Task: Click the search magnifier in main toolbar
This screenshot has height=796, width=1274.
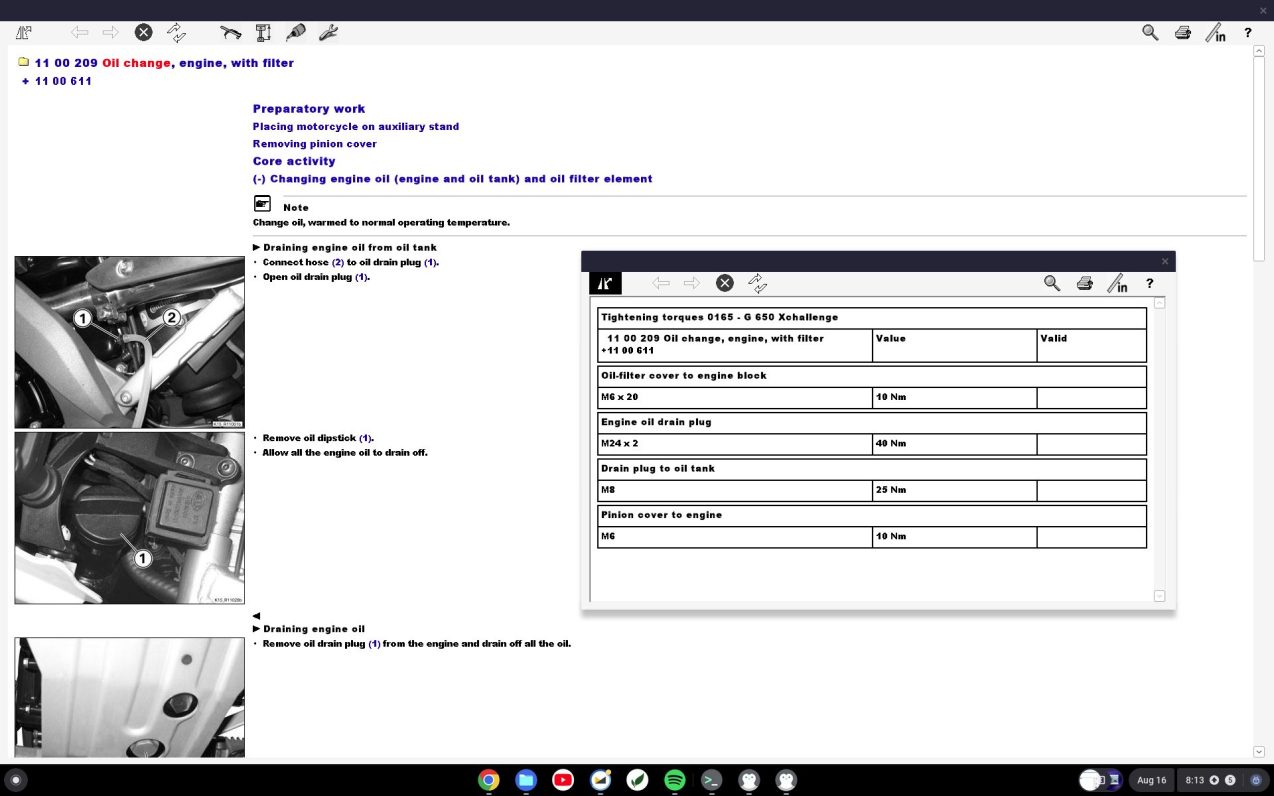Action: click(1150, 32)
